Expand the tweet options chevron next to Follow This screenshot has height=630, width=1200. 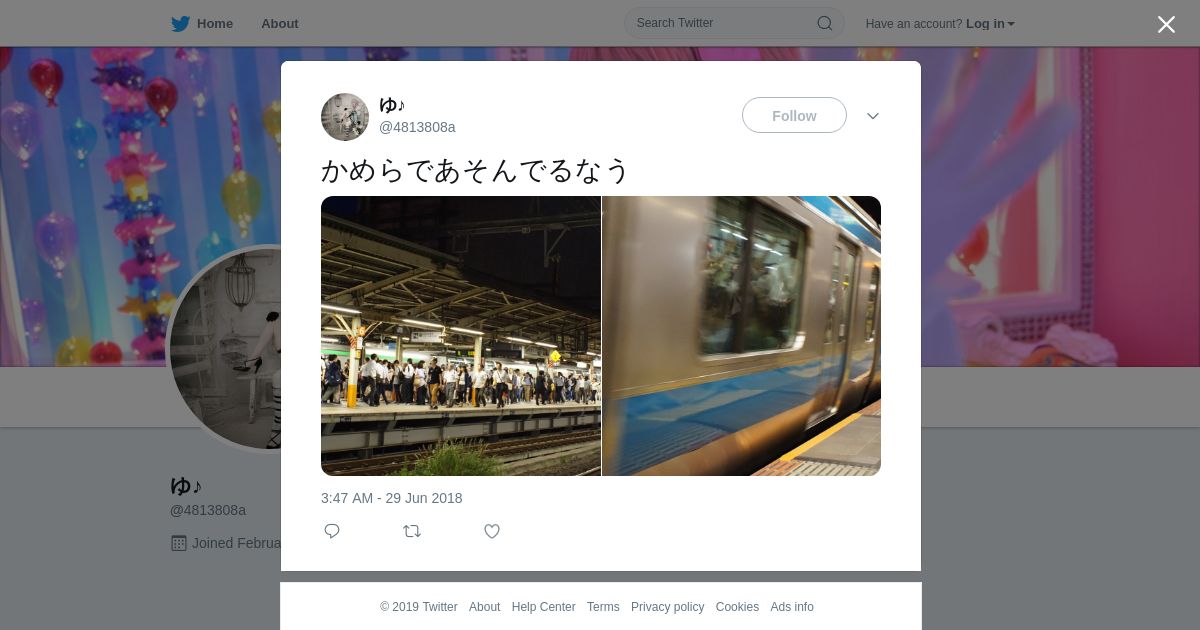point(873,116)
